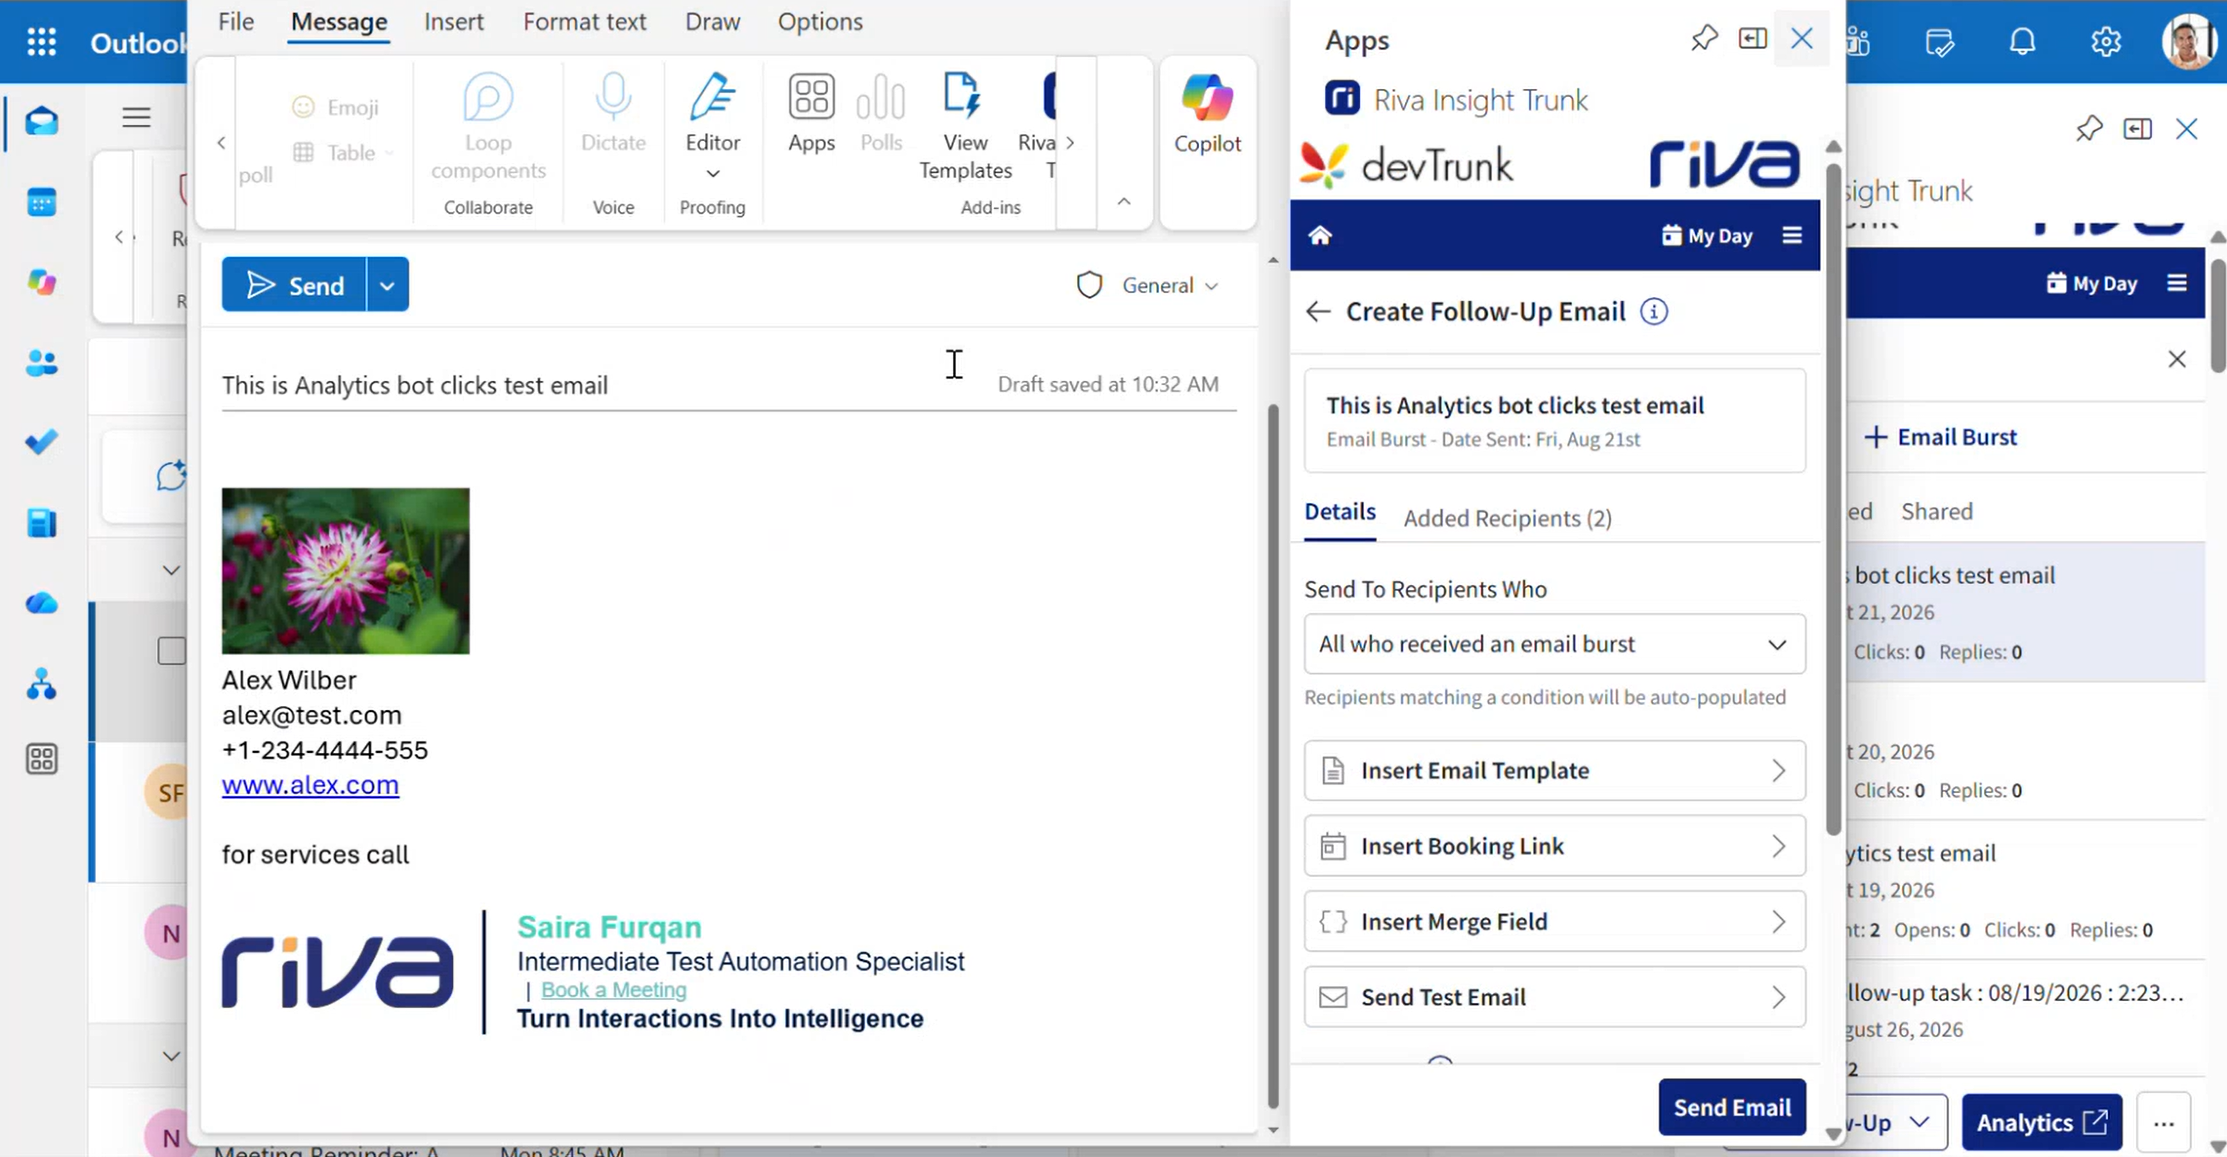Open the Riva hamburger menu
Image resolution: width=2227 pixels, height=1157 pixels.
(x=1791, y=235)
